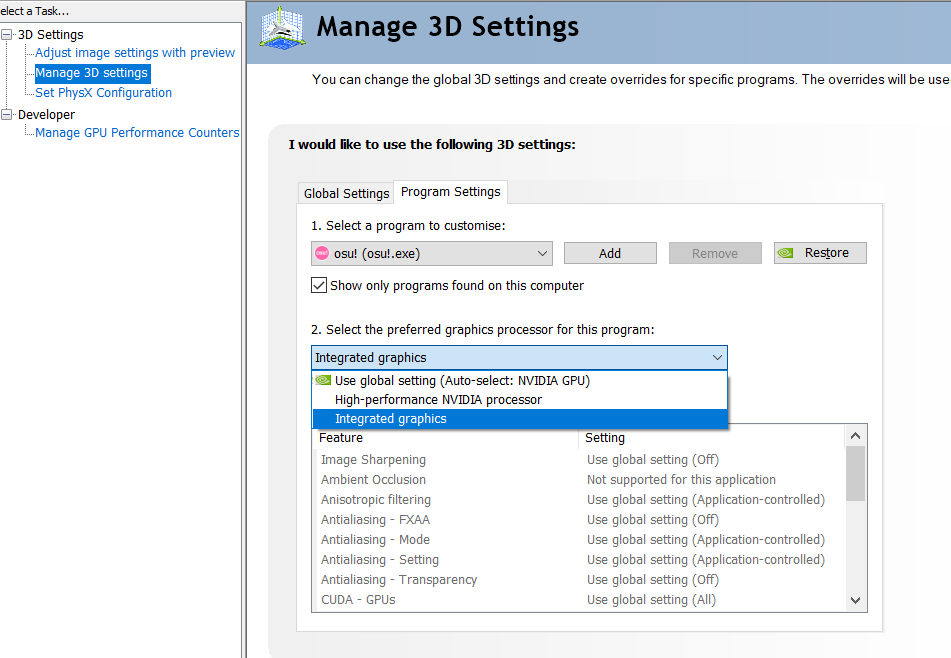Collapse the Developer tree node
The width and height of the screenshot is (951, 658).
[x=7, y=115]
